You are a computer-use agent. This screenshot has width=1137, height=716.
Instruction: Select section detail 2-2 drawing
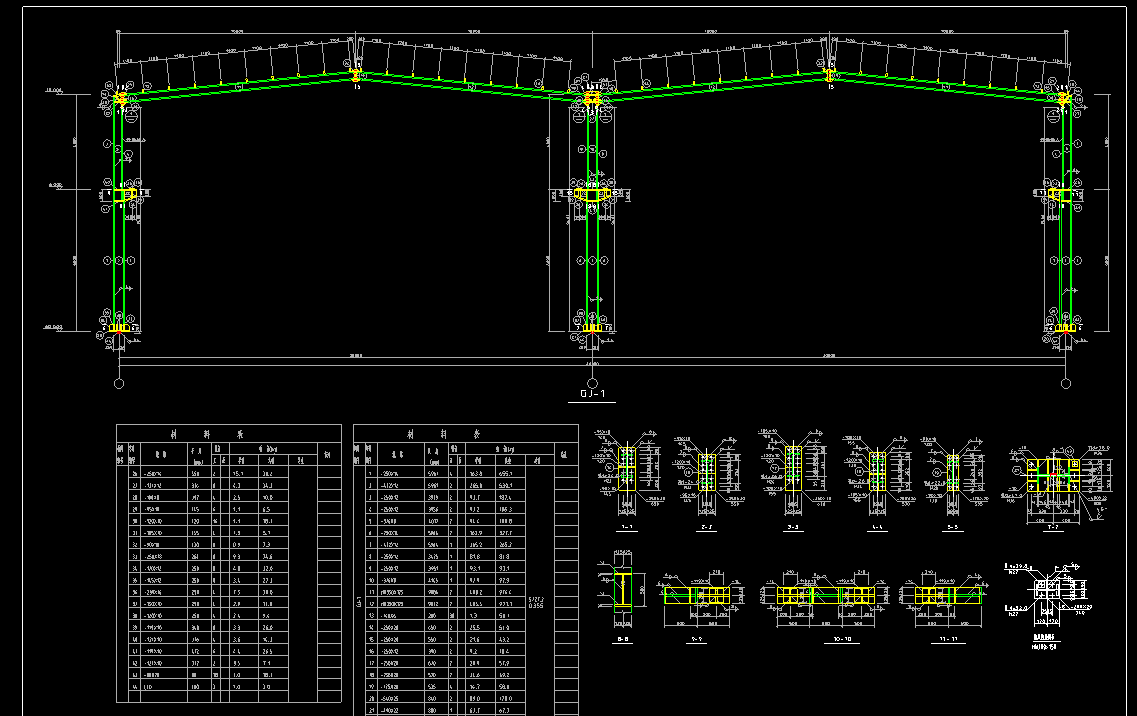[708, 472]
